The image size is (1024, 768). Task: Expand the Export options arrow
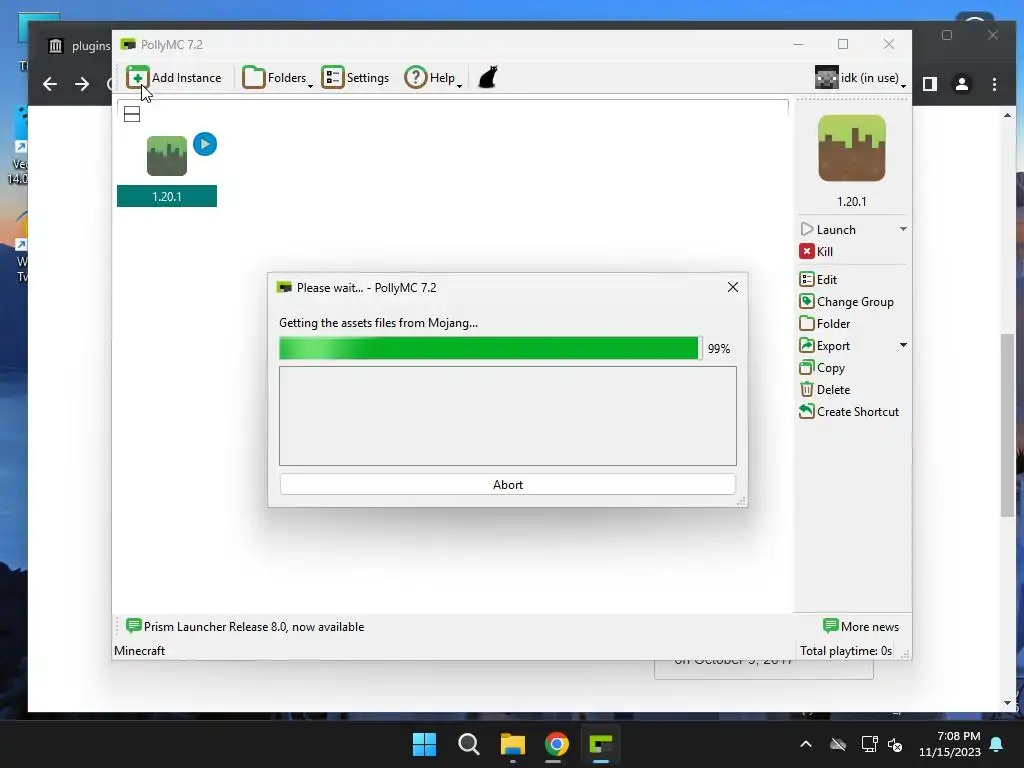(x=903, y=345)
